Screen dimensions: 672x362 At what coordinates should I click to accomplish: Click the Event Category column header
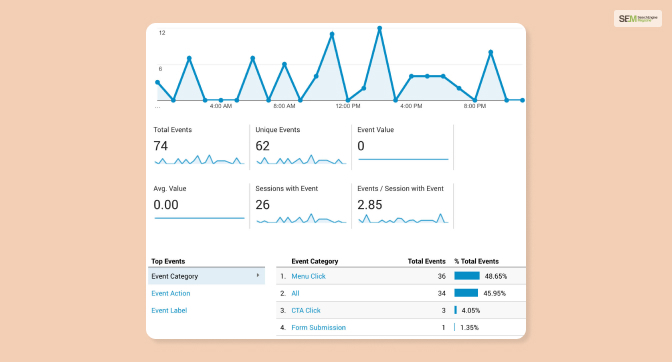[x=315, y=261]
